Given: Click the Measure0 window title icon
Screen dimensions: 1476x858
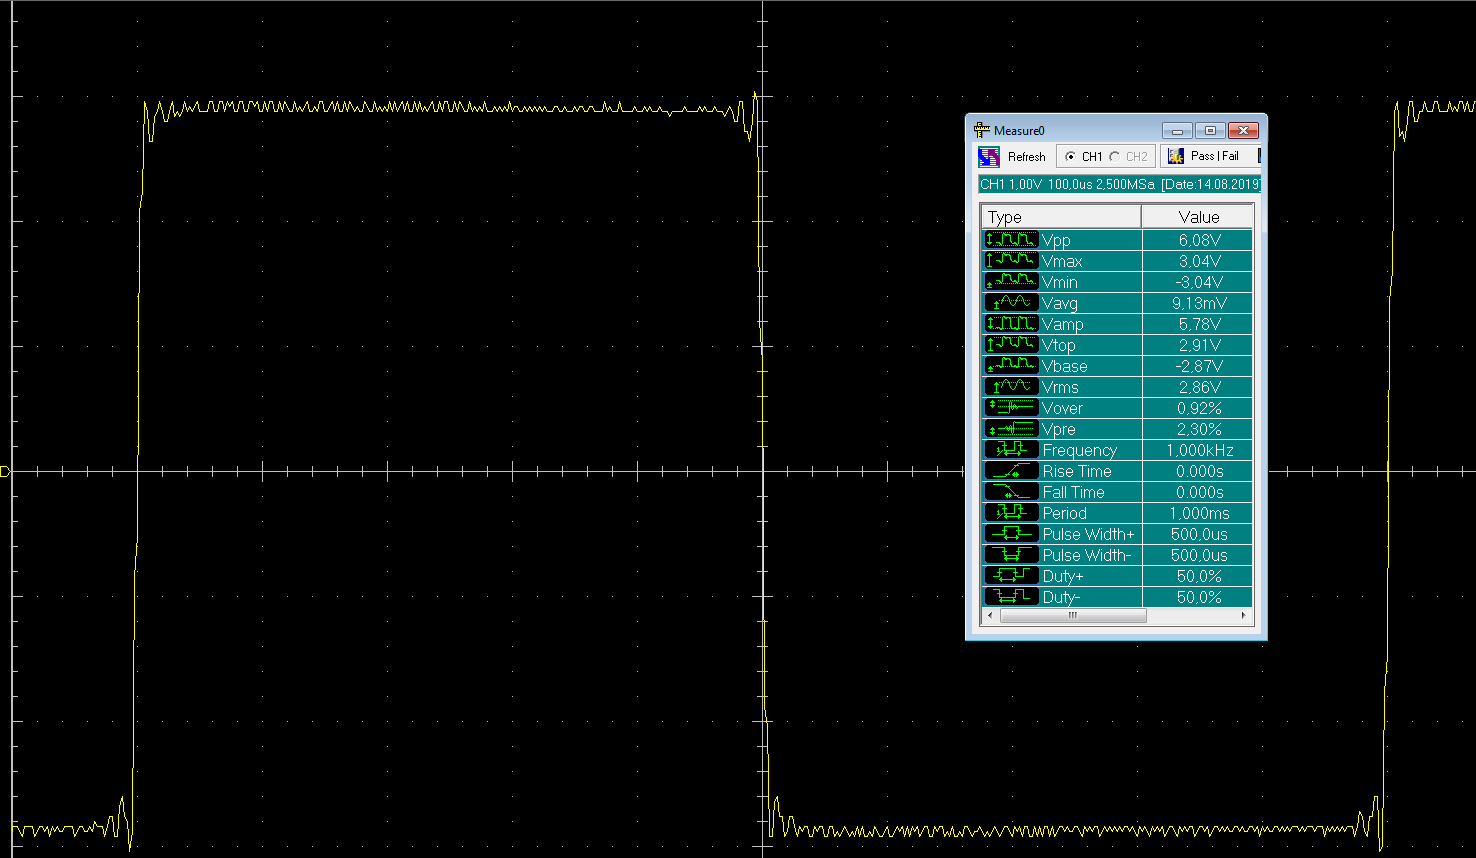Looking at the screenshot, I should [x=982, y=130].
